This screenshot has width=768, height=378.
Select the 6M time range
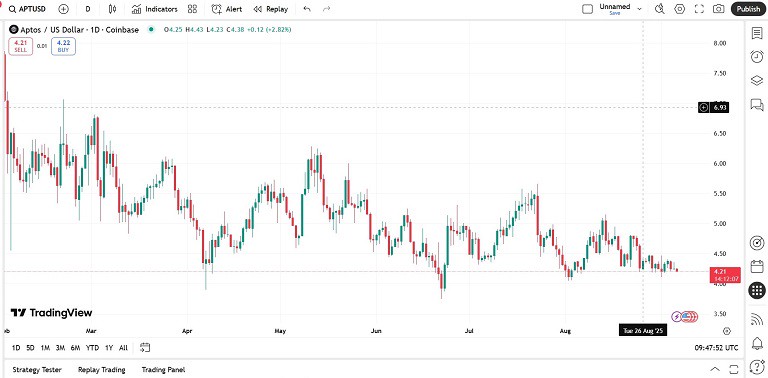pos(75,348)
